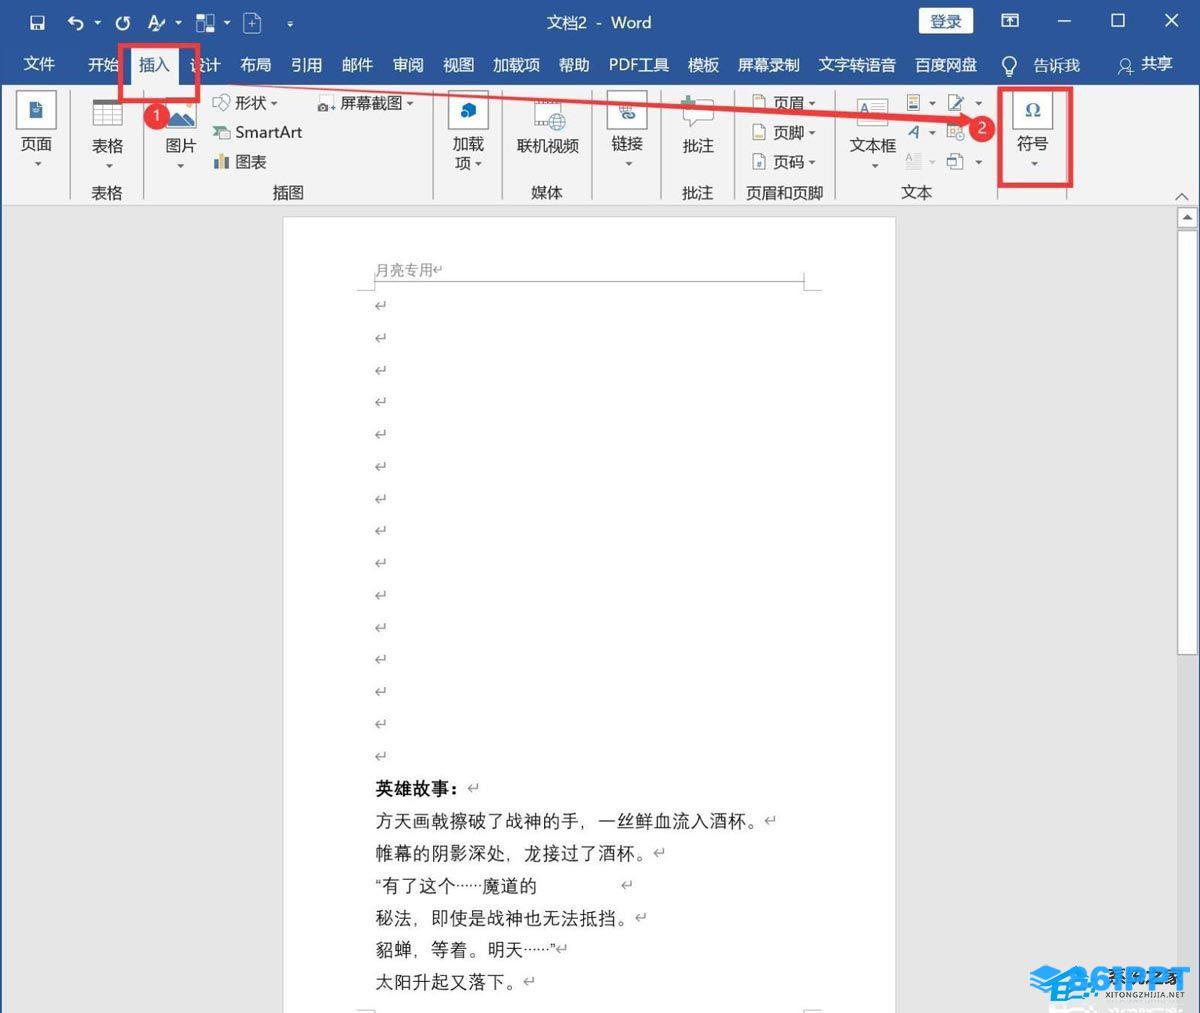Insert a 图表 chart
The width and height of the screenshot is (1200, 1013).
[239, 162]
